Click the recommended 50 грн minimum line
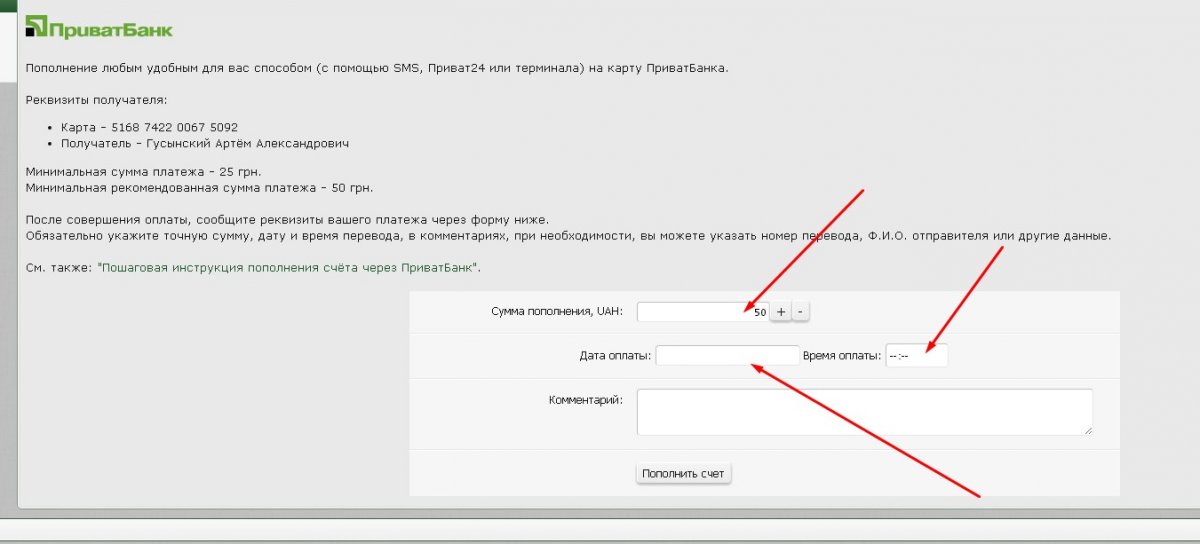The width and height of the screenshot is (1200, 544). point(200,187)
